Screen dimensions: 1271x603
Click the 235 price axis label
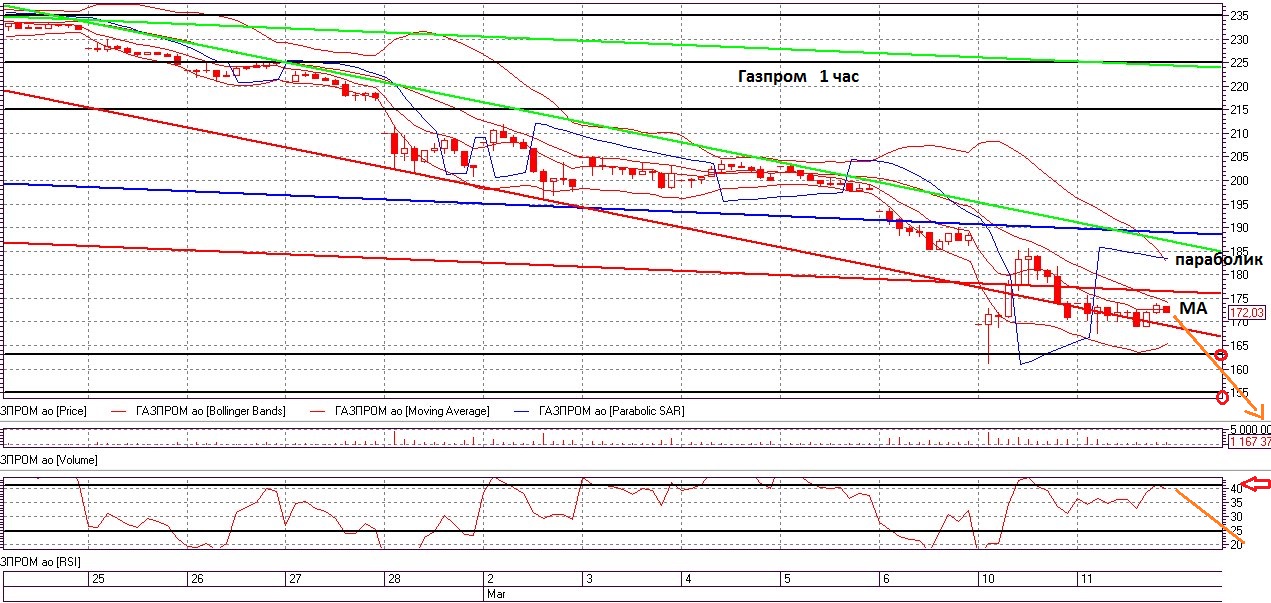coord(1239,16)
